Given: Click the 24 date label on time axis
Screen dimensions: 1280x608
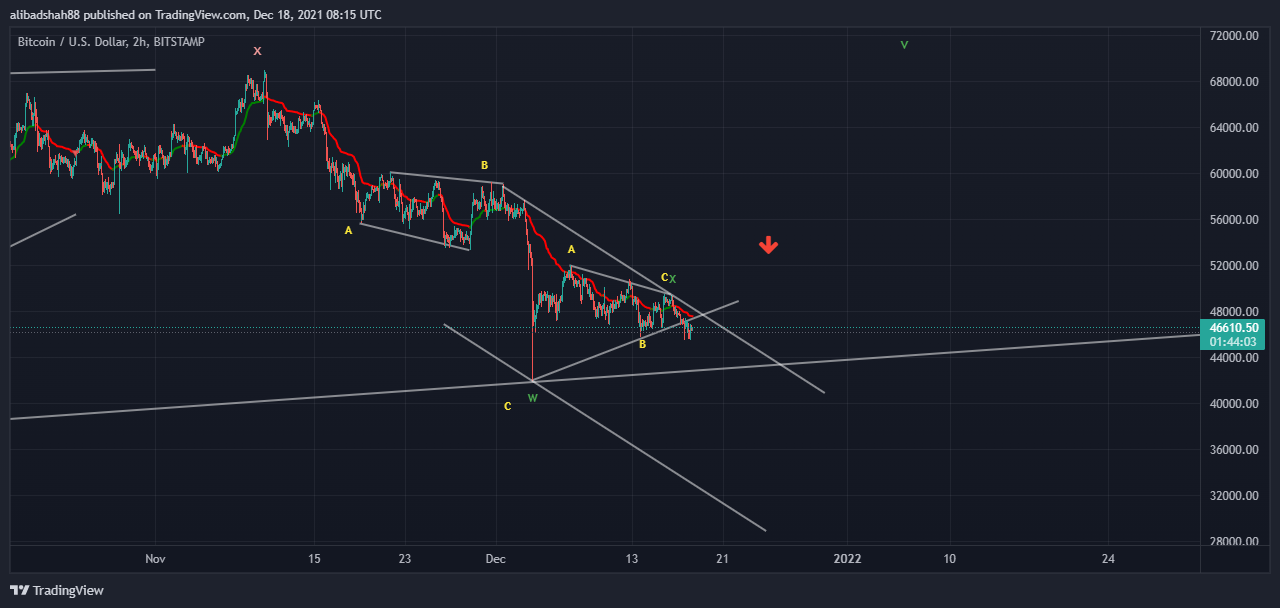Looking at the screenshot, I should 1108,557.
